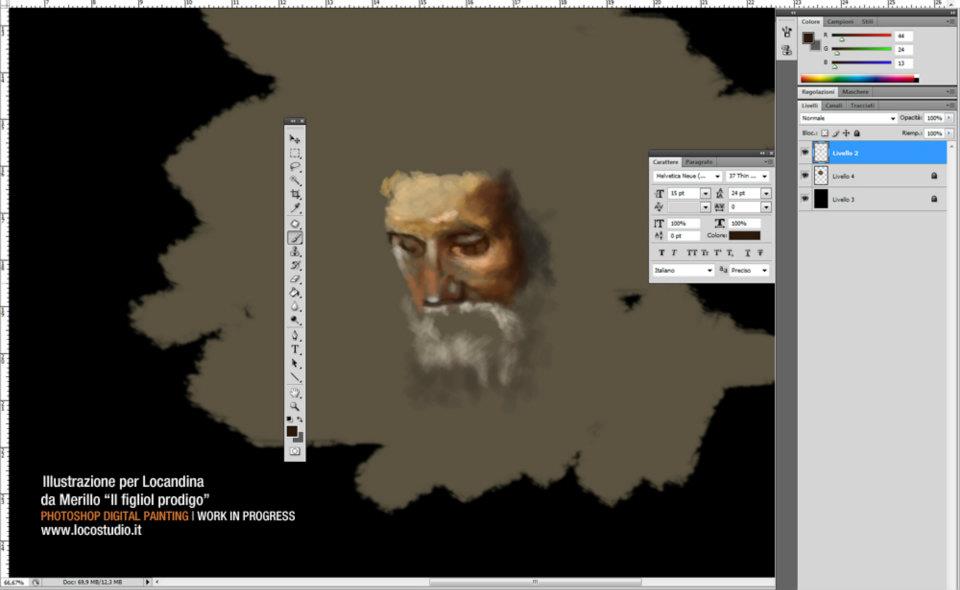960x590 pixels.
Task: Open the Opacità slider arrow
Action: click(949, 118)
